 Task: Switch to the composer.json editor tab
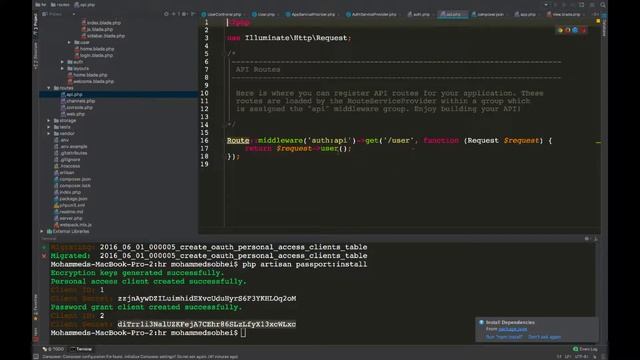click(489, 14)
